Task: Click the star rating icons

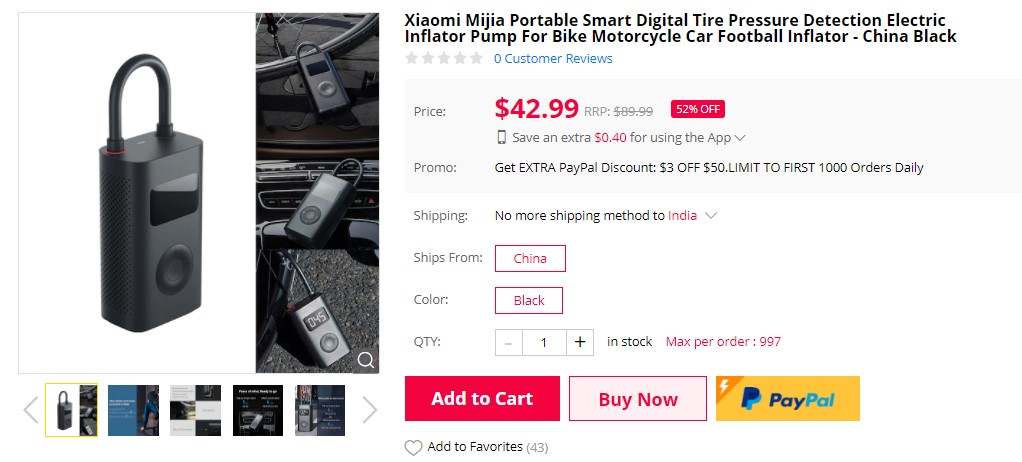Action: 444,59
